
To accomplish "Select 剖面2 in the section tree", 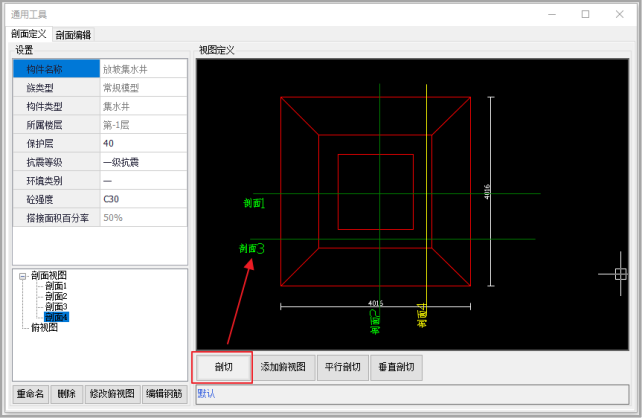I will tap(56, 296).
